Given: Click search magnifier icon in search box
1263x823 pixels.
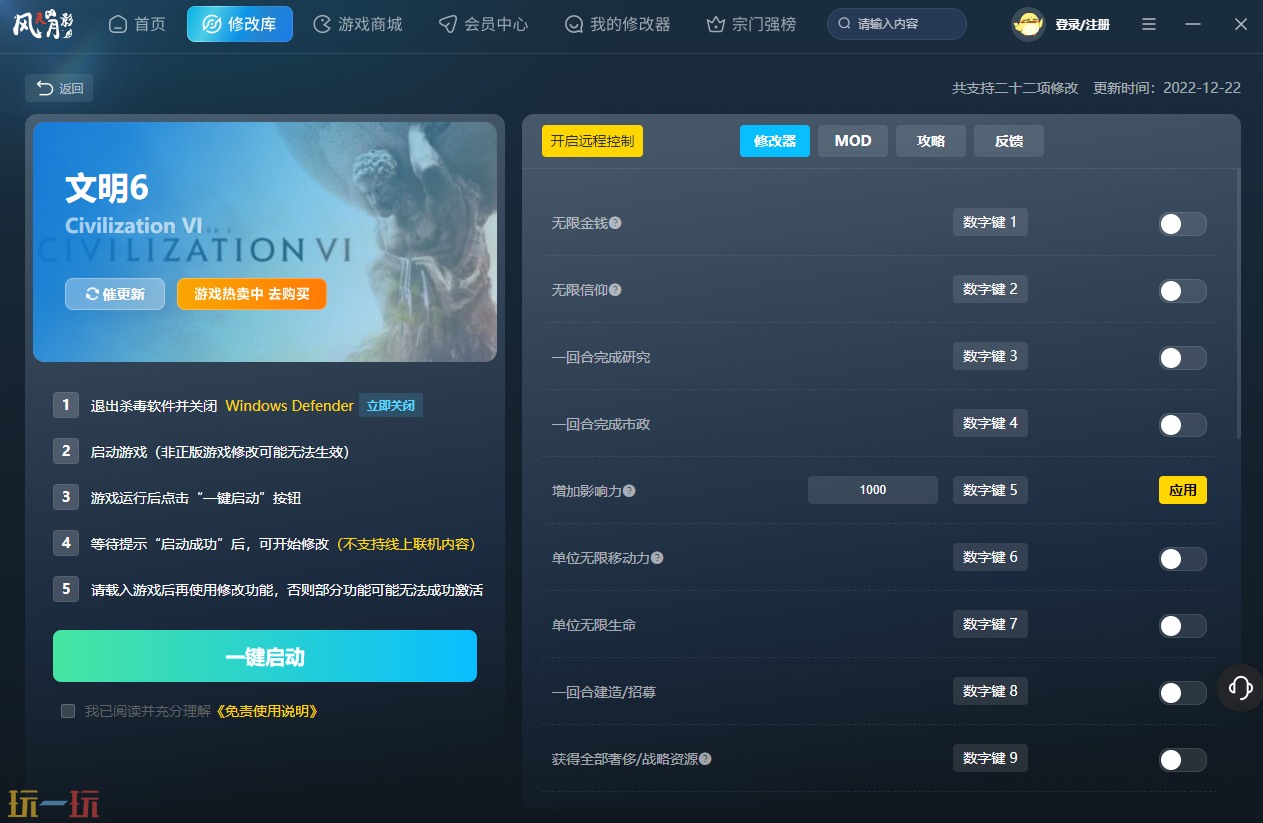Looking at the screenshot, I should (x=845, y=24).
